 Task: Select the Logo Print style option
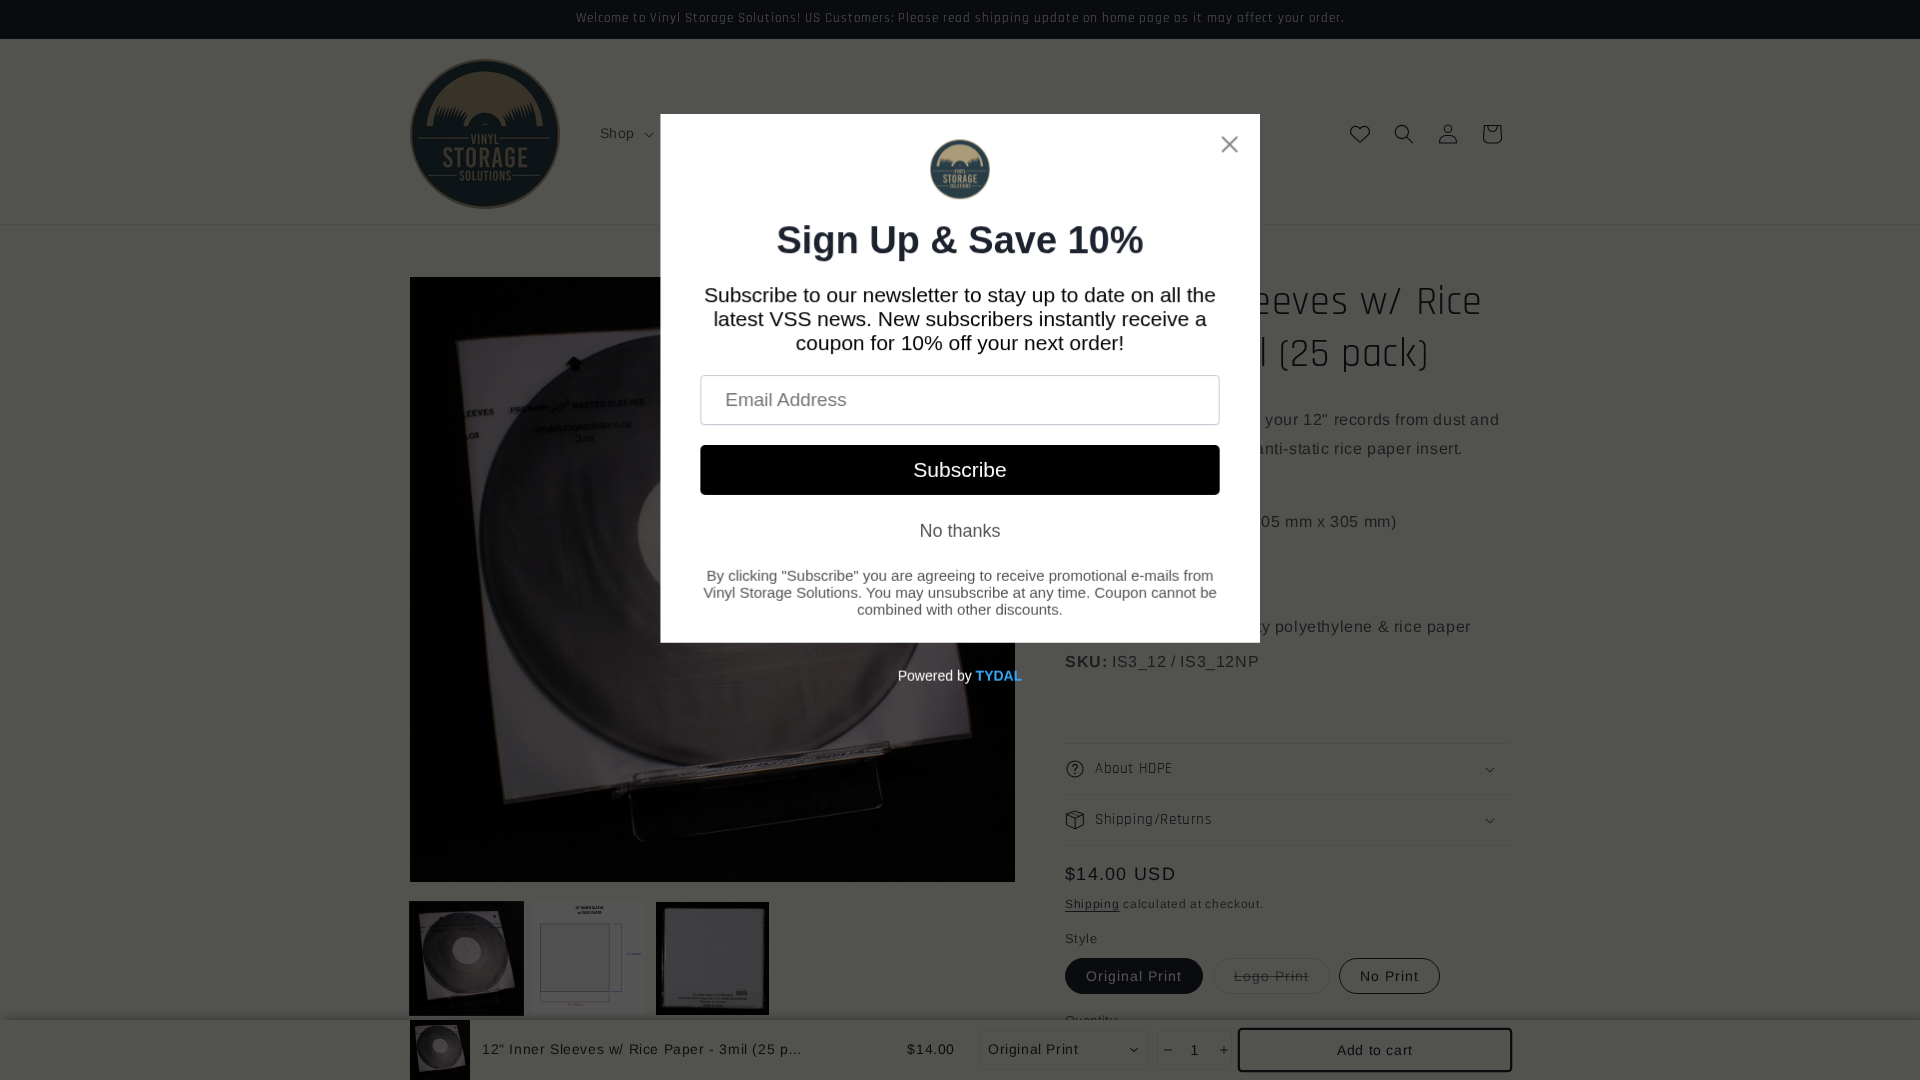click(x=1271, y=976)
